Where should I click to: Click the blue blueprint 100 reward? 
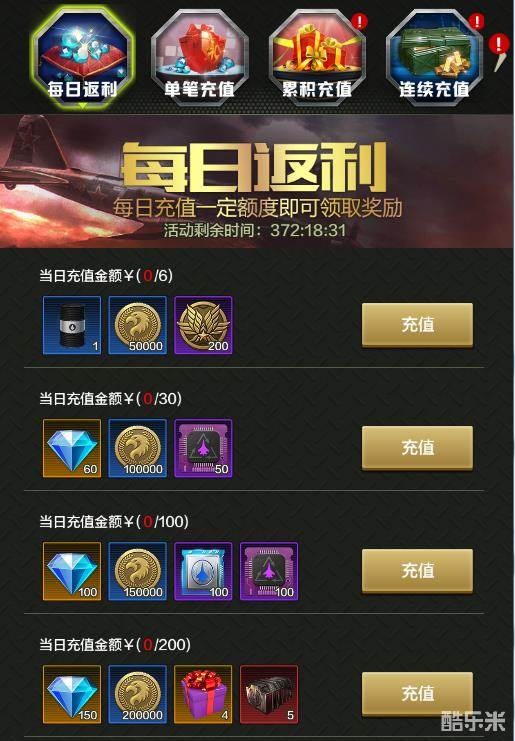coord(203,571)
